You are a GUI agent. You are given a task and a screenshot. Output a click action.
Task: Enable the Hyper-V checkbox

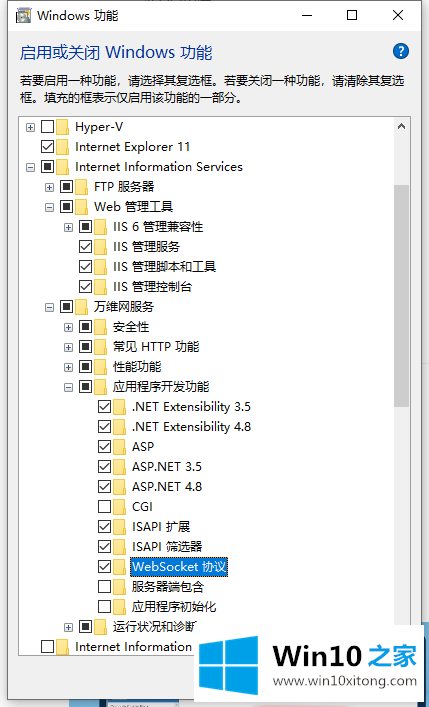[x=47, y=127]
